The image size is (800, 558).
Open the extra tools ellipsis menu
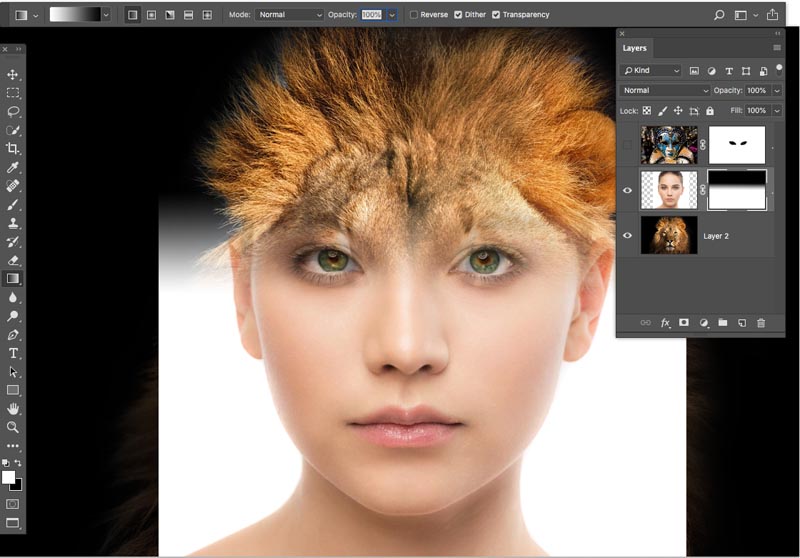coord(13,446)
